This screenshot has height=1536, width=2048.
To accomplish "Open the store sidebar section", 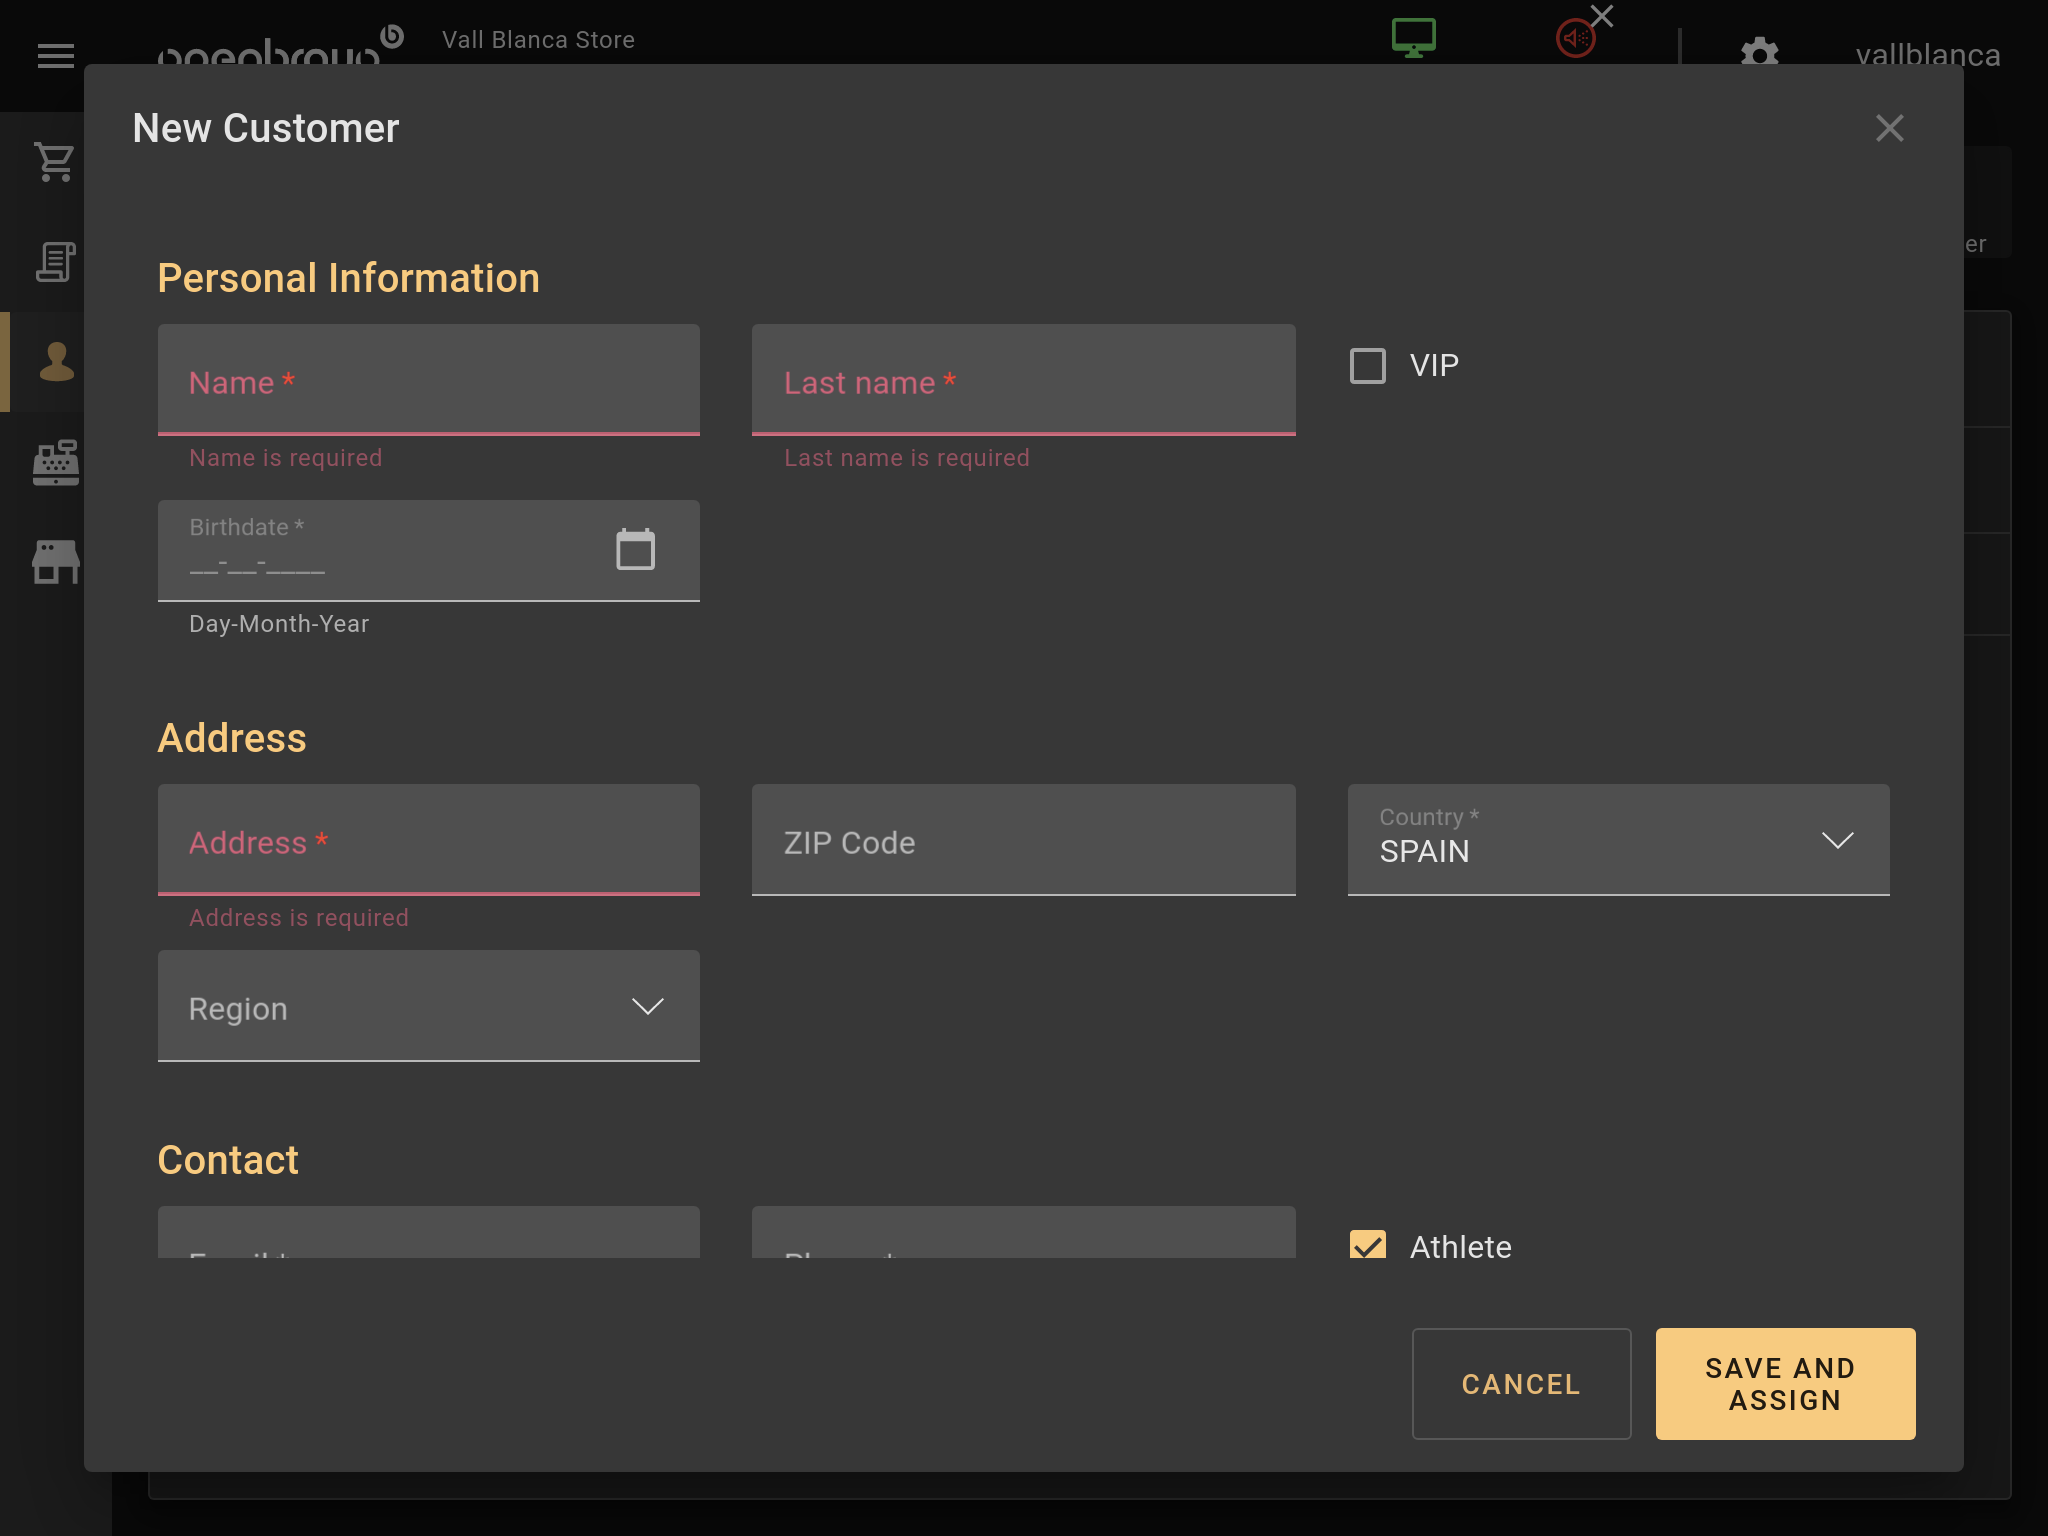I will coord(55,561).
